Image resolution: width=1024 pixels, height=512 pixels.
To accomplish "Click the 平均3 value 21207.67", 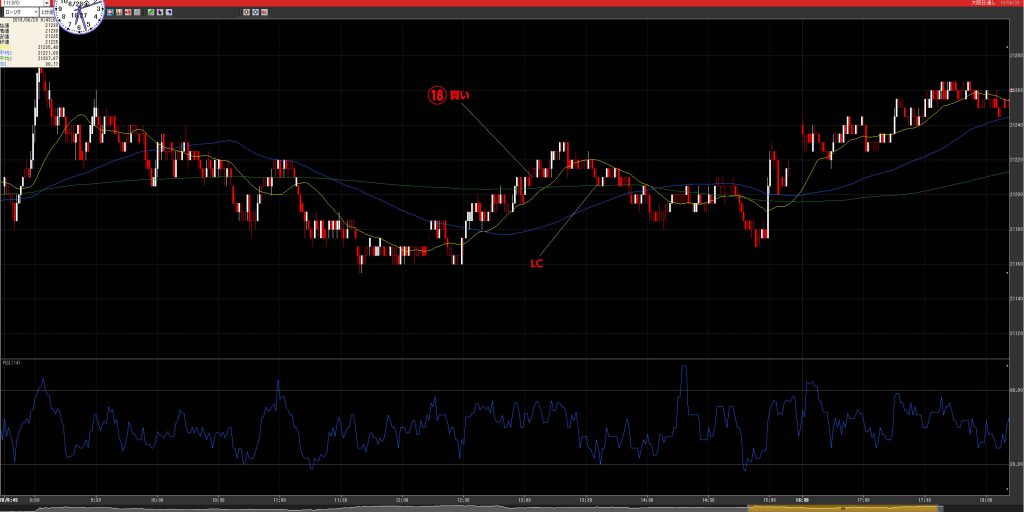I will point(48,58).
